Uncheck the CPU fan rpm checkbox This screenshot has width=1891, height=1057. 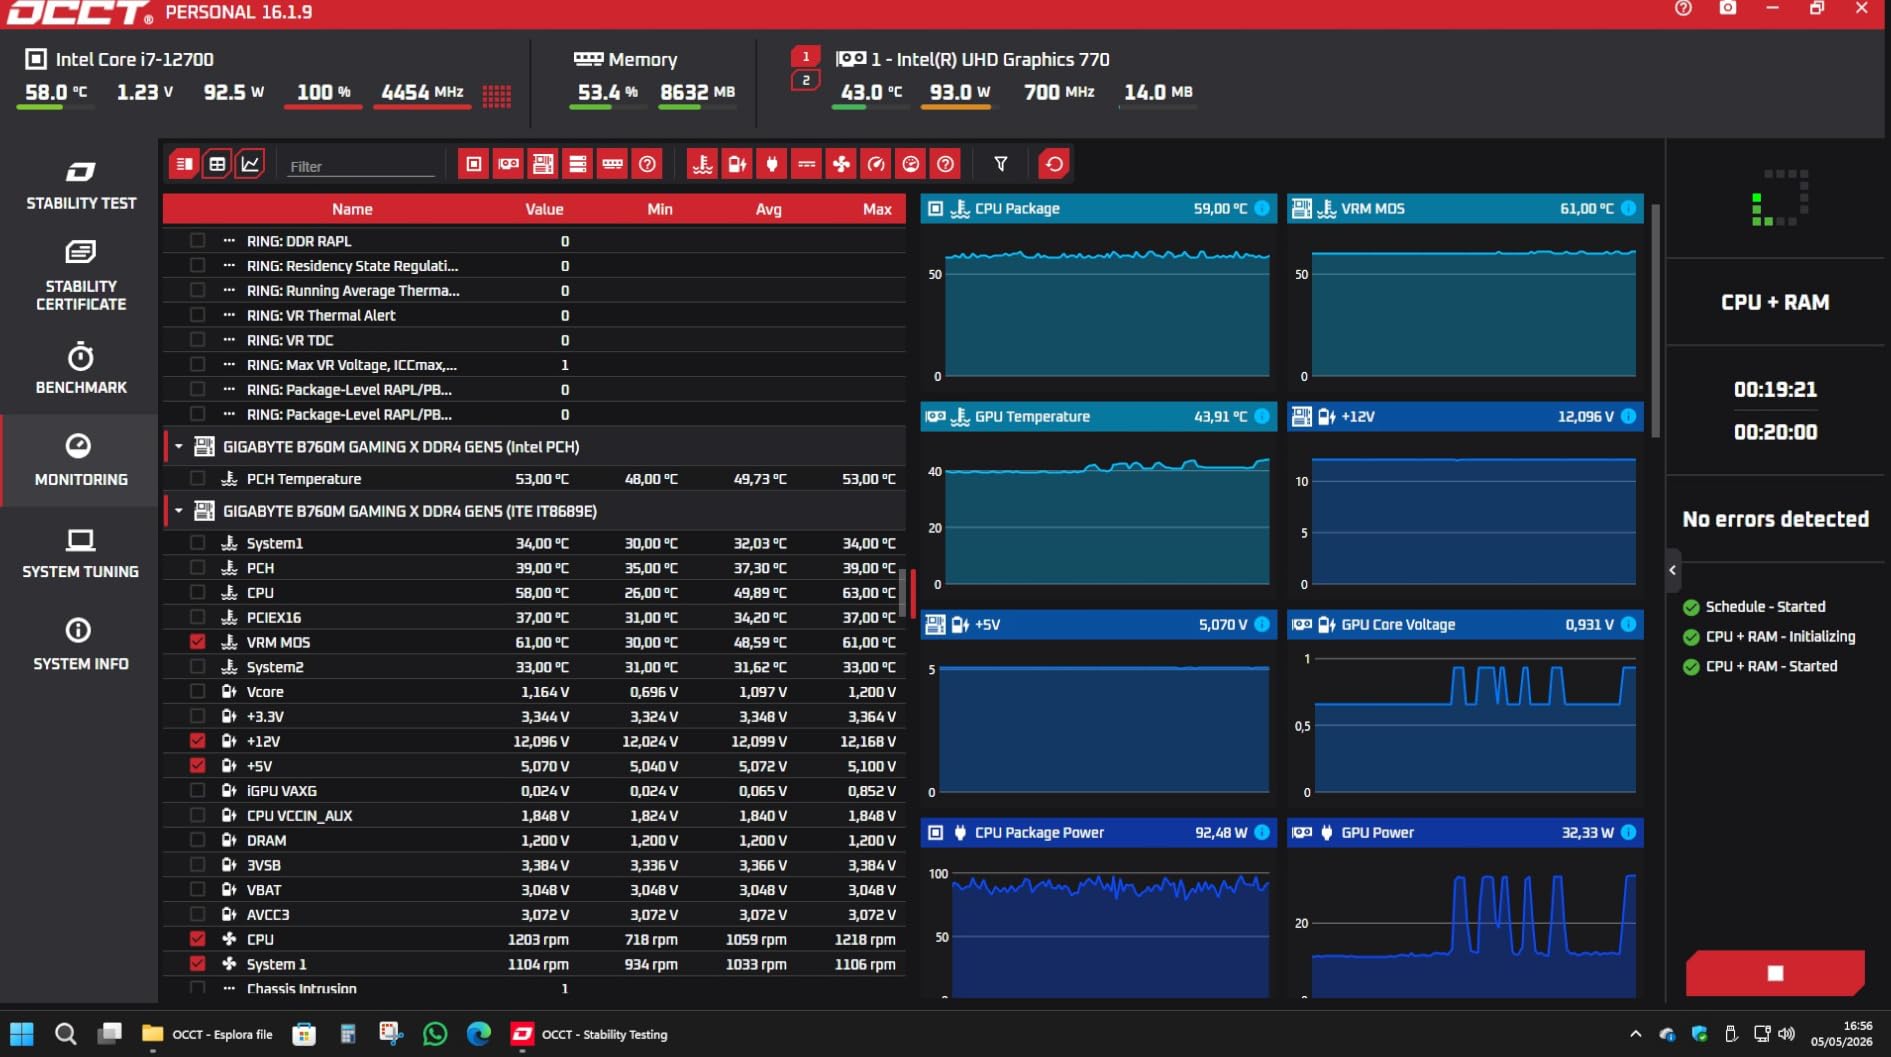(x=197, y=939)
